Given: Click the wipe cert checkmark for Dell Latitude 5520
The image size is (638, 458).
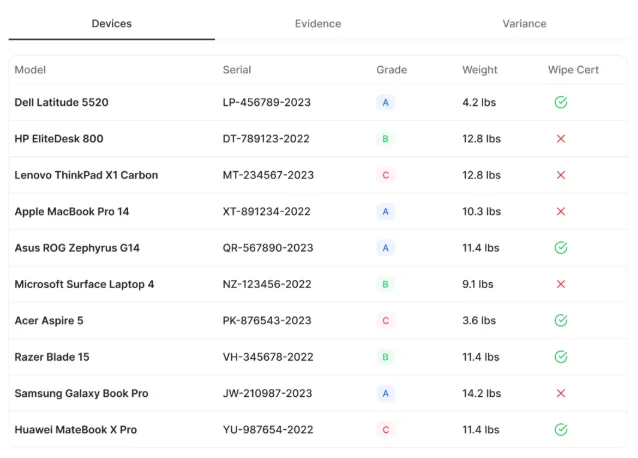Looking at the screenshot, I should click(561, 102).
